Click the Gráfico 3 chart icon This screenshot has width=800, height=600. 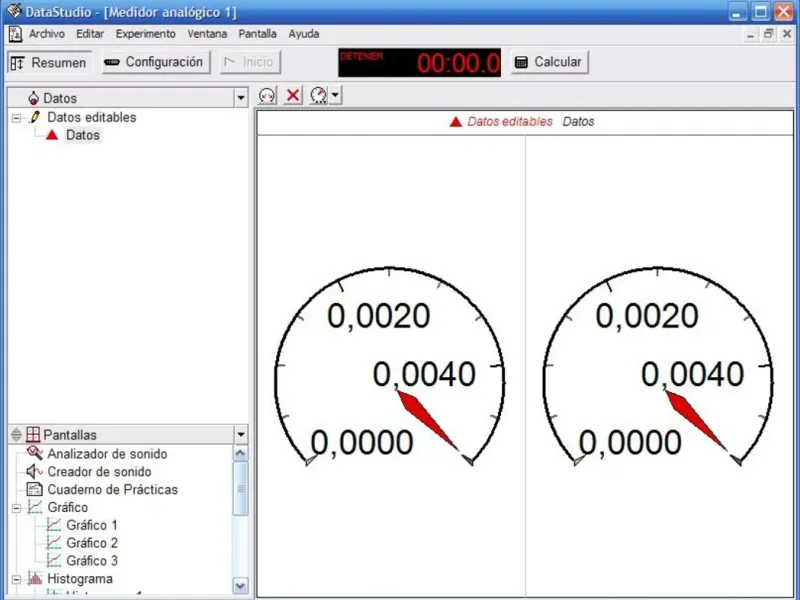coord(54,561)
